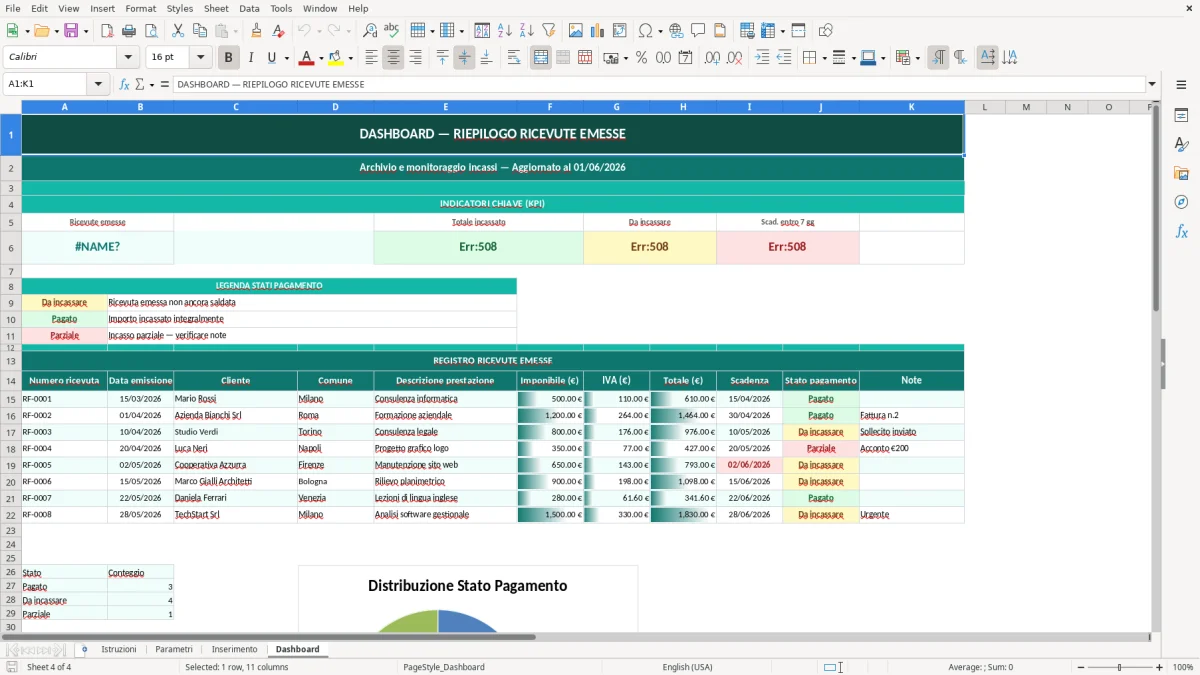This screenshot has width=1200, height=675.
Task: Click Draw Functions shapes icon
Action: click(826, 31)
